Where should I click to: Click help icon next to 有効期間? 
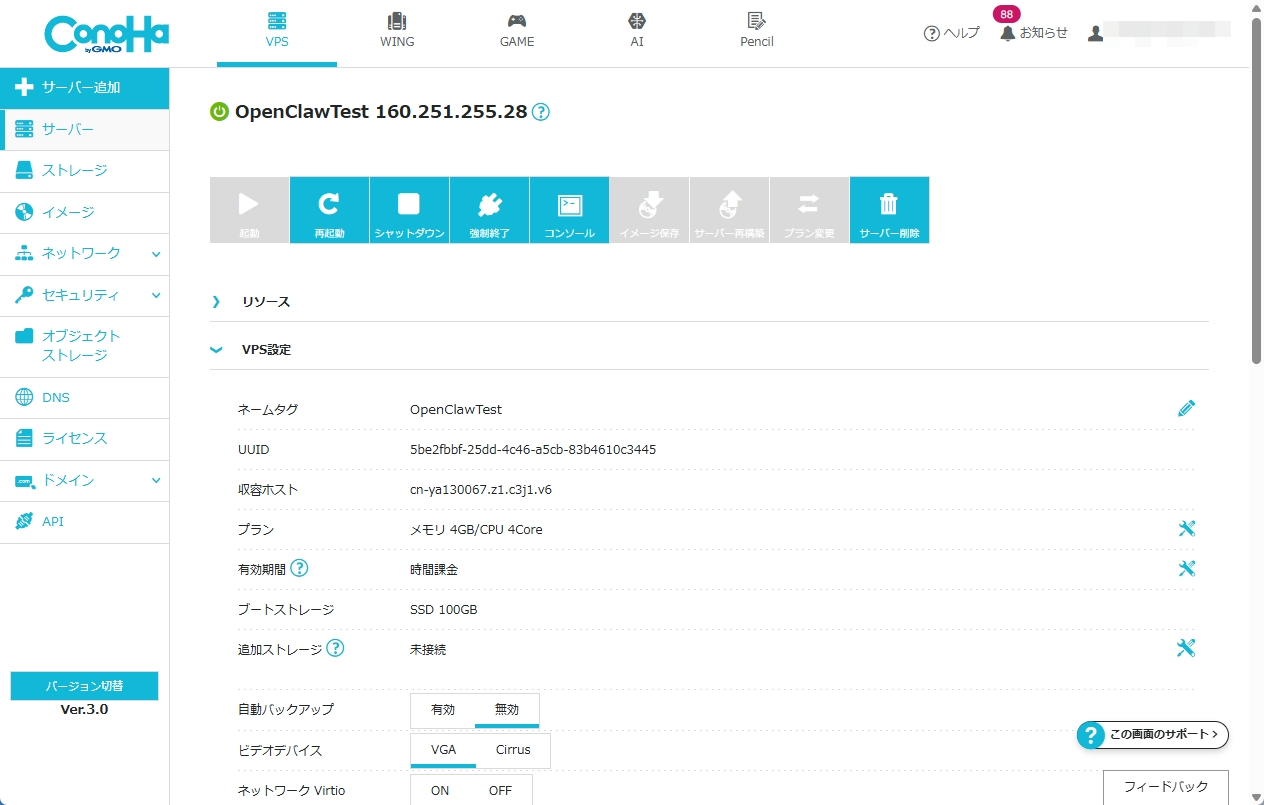coord(299,568)
